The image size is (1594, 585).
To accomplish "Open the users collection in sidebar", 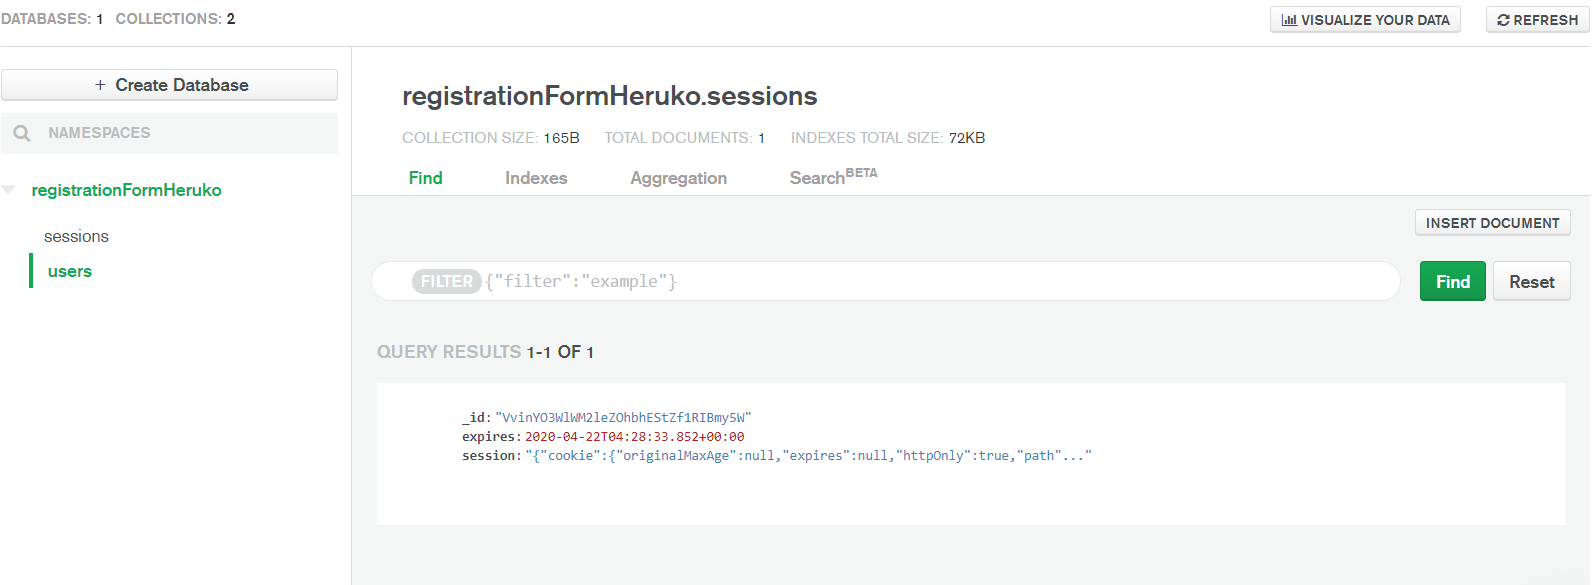I will [x=70, y=271].
